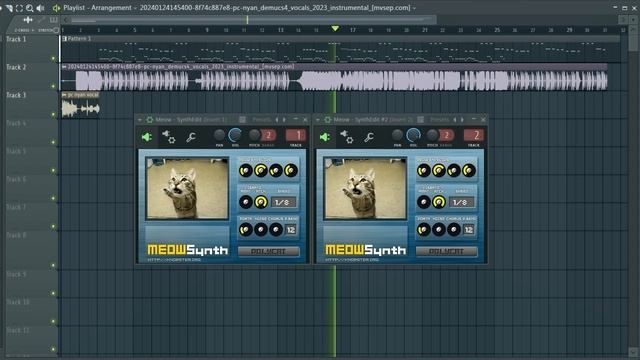Screen dimensions: 640x360
Task: Mute Track 8 using its green dot
Action: pos(53,265)
